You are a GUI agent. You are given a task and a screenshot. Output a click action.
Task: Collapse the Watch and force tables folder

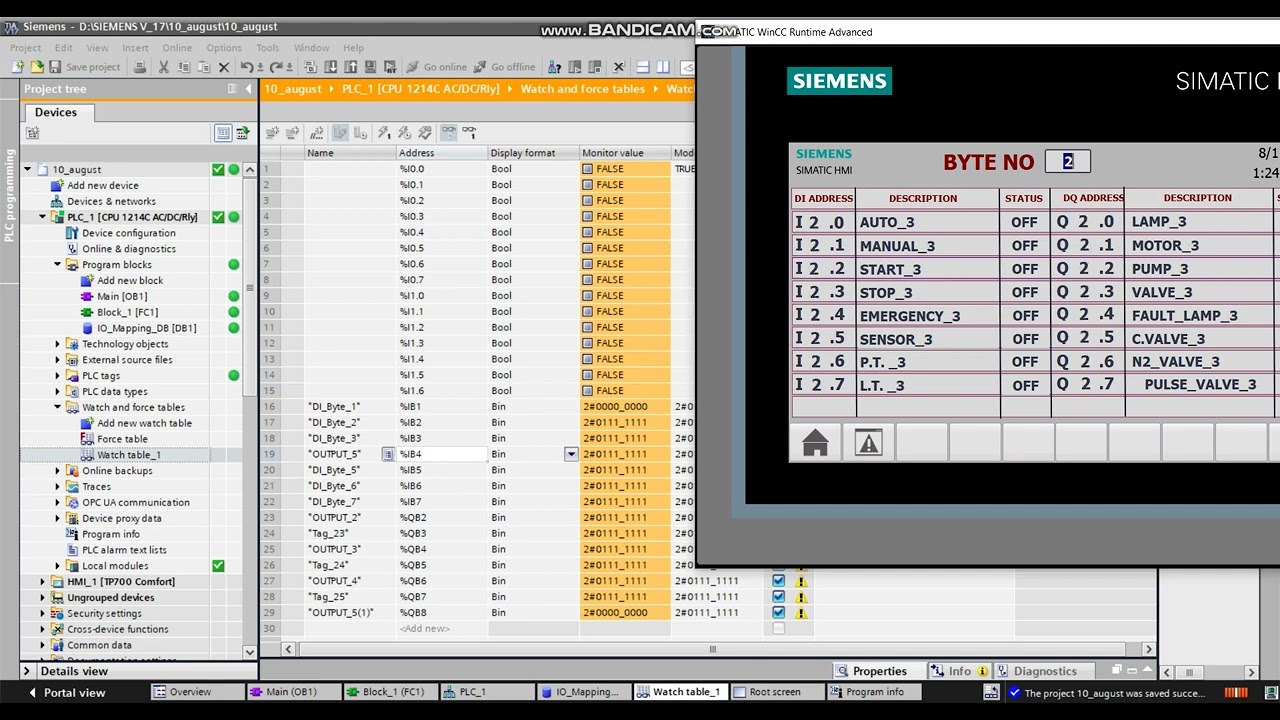point(58,407)
